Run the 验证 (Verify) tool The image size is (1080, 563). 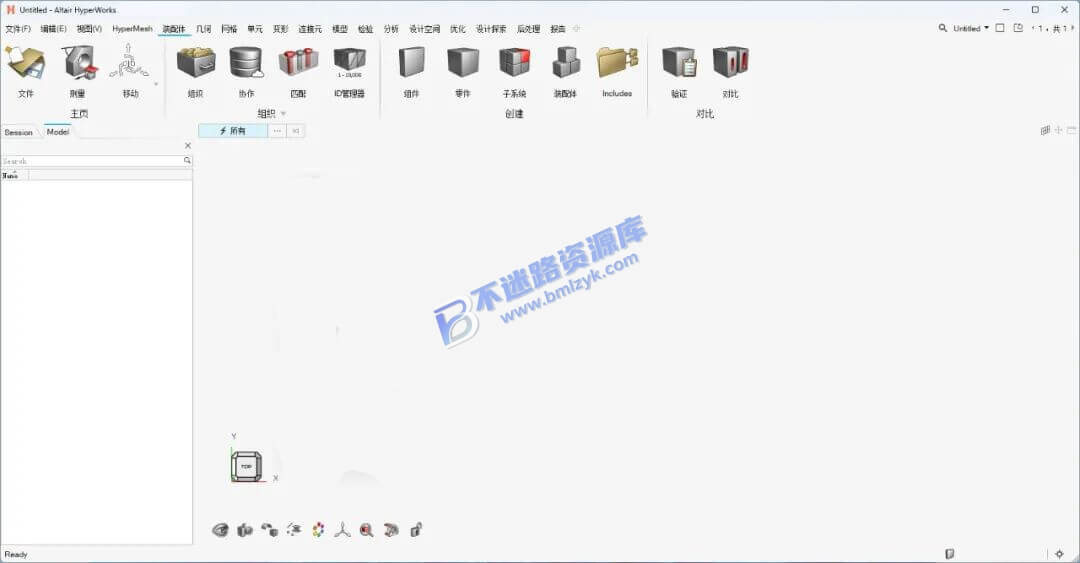[679, 63]
